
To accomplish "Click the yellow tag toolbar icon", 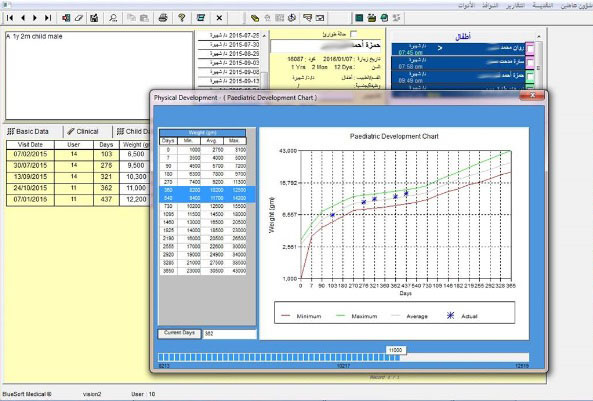I will pos(255,18).
